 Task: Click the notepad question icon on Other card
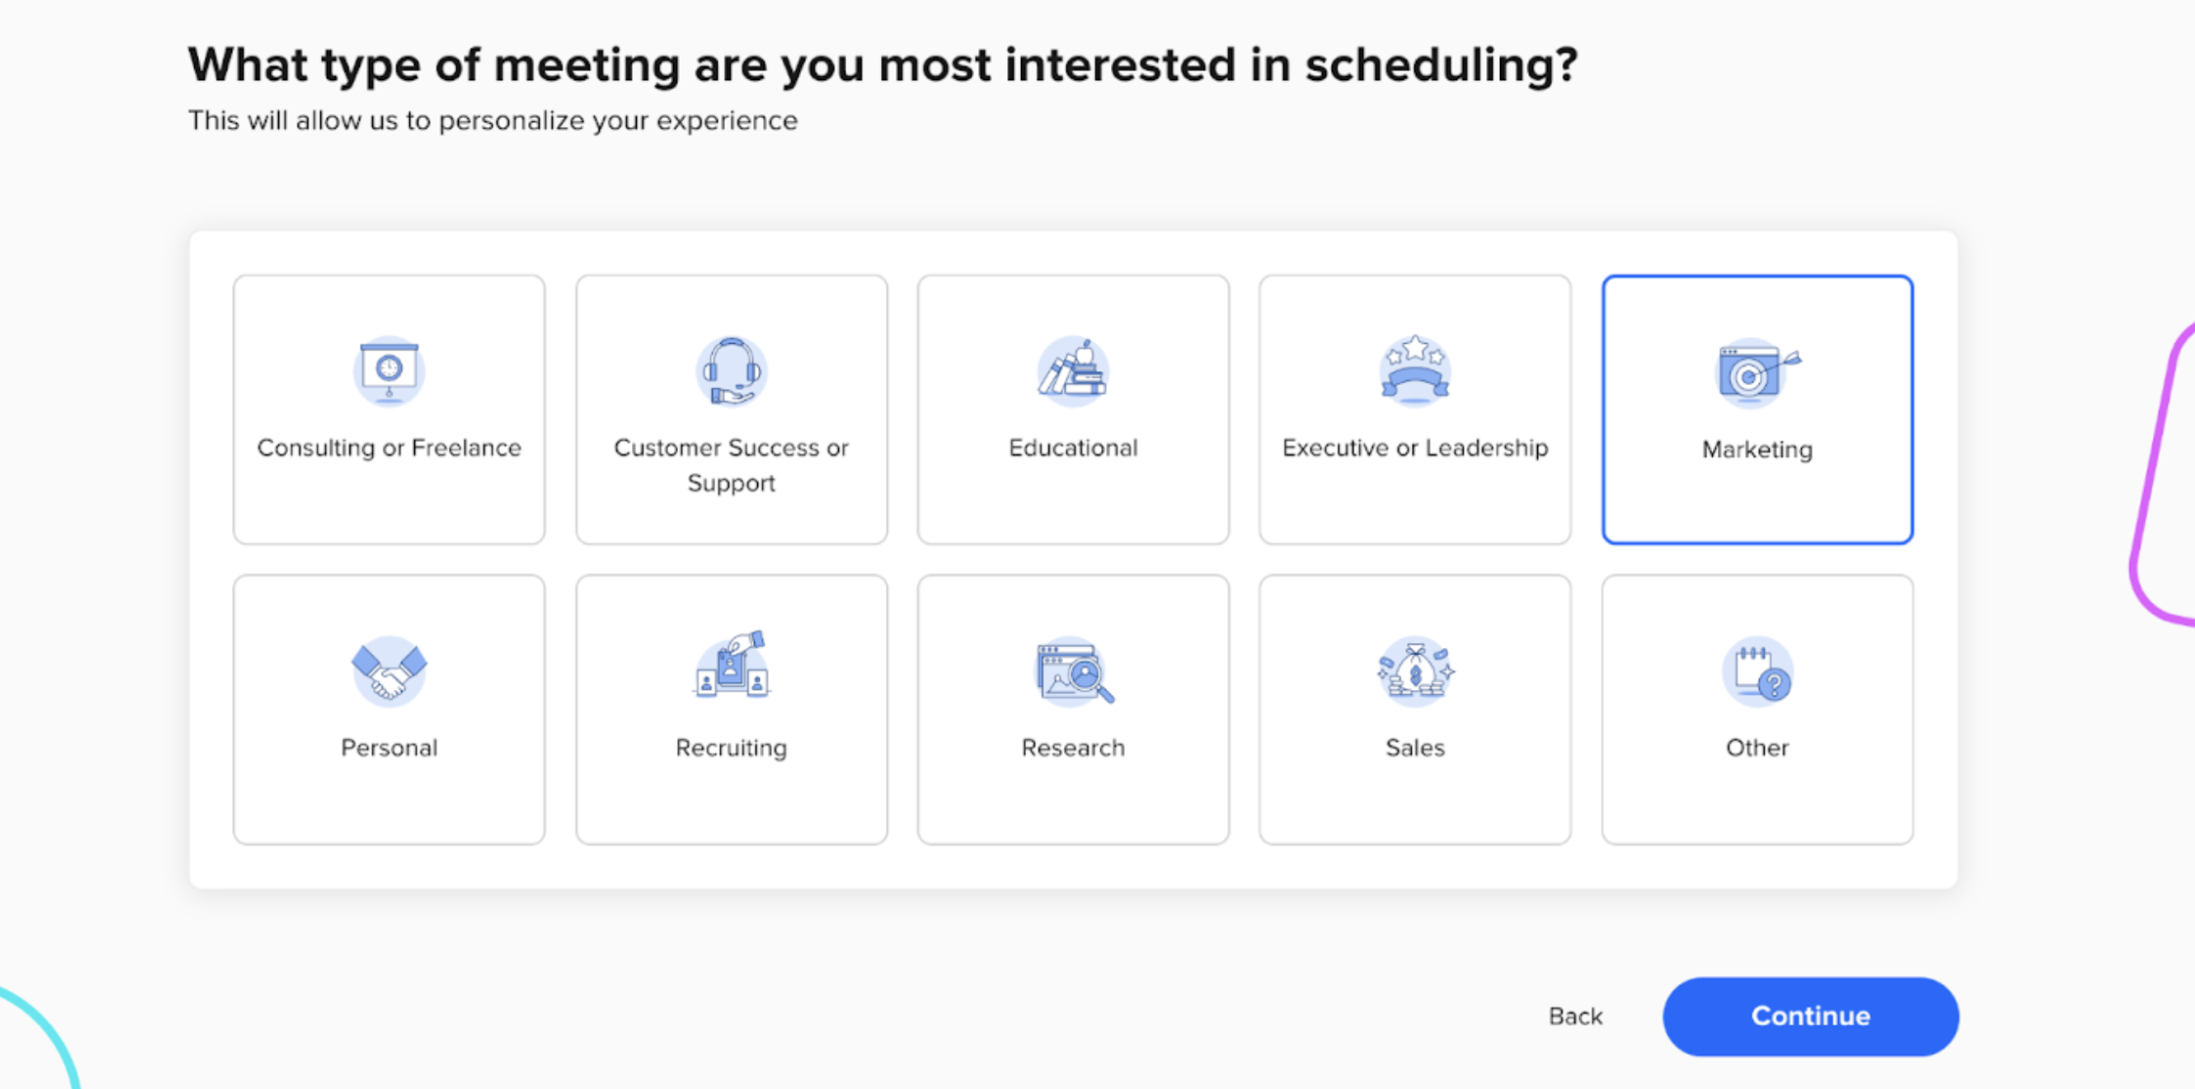coord(1757,671)
